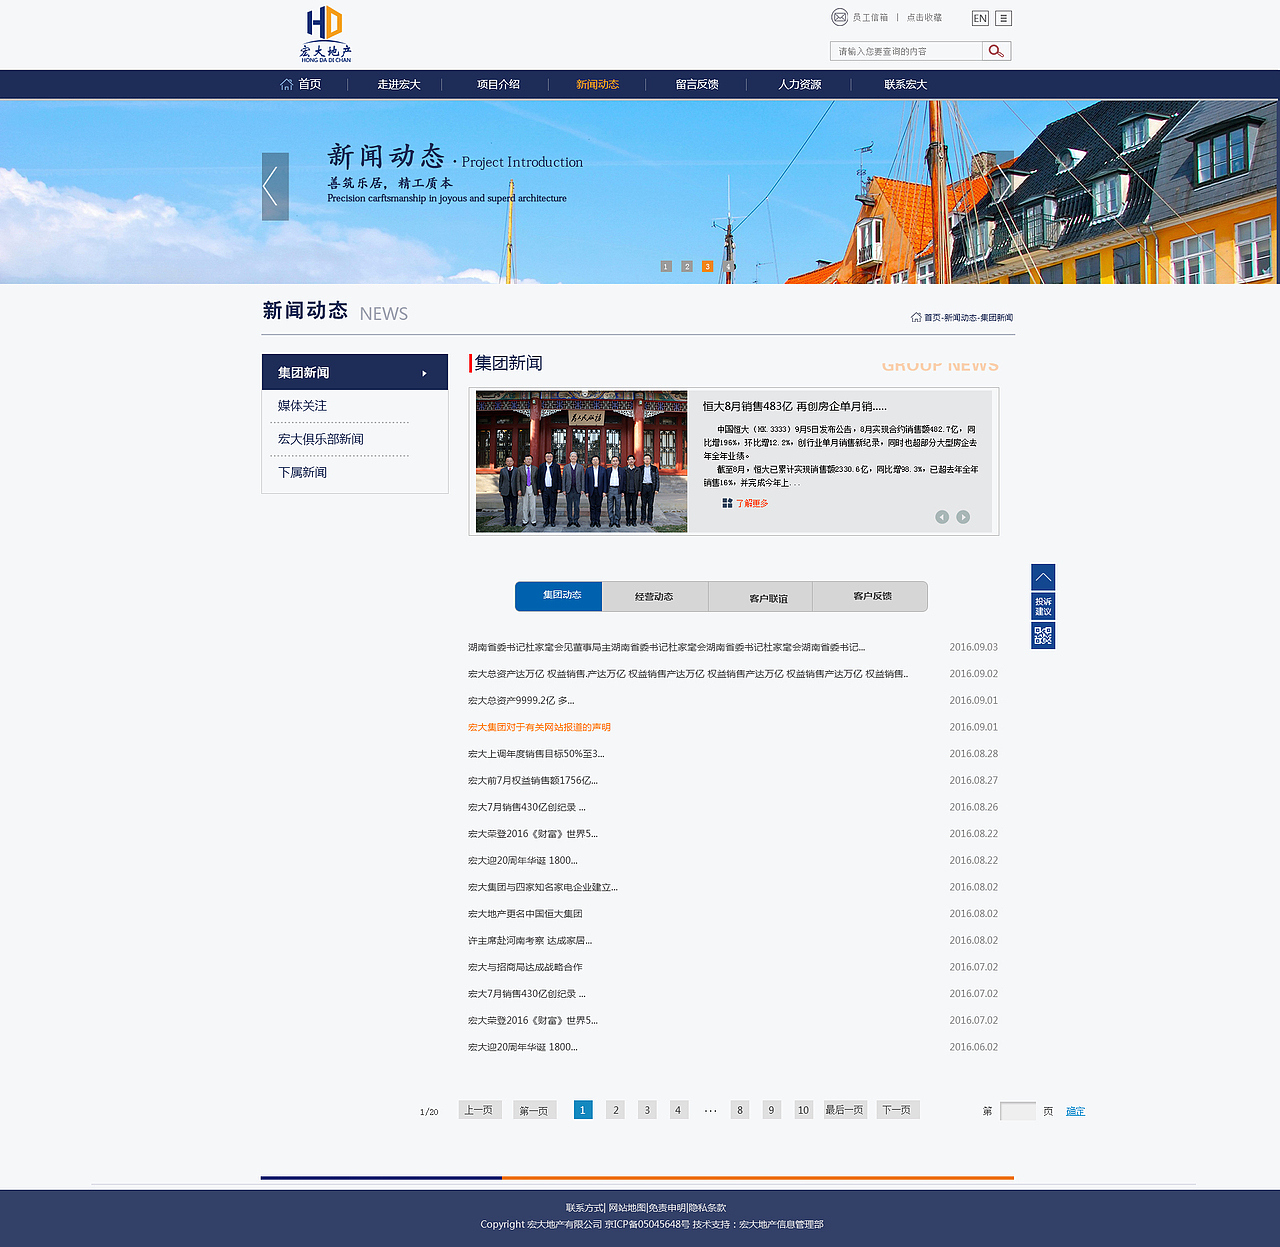Open the 人力资源 nav menu

pyautogui.click(x=800, y=84)
